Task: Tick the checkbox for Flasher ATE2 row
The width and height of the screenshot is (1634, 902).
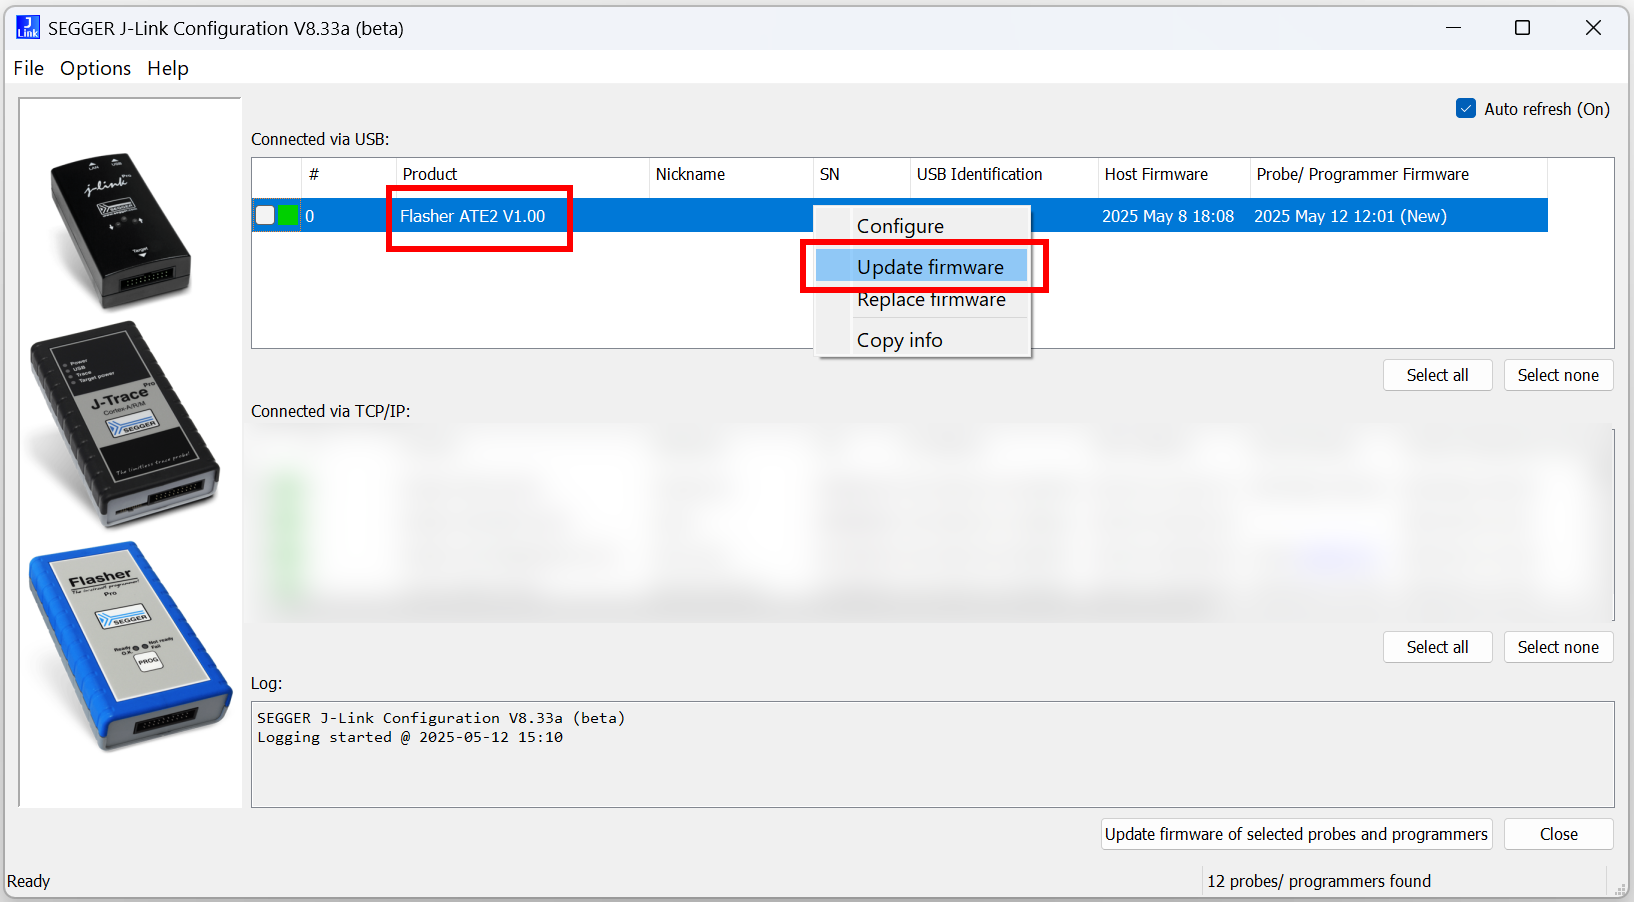Action: pos(265,215)
